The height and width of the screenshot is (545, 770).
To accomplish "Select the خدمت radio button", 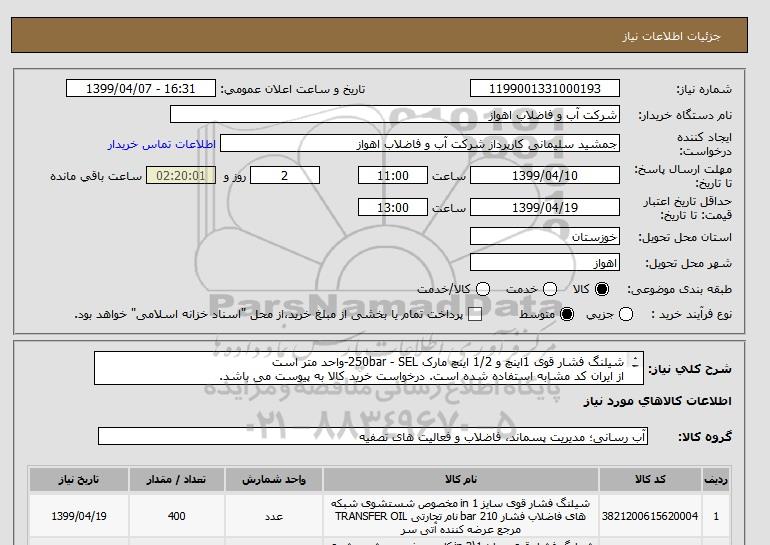I will (x=550, y=289).
